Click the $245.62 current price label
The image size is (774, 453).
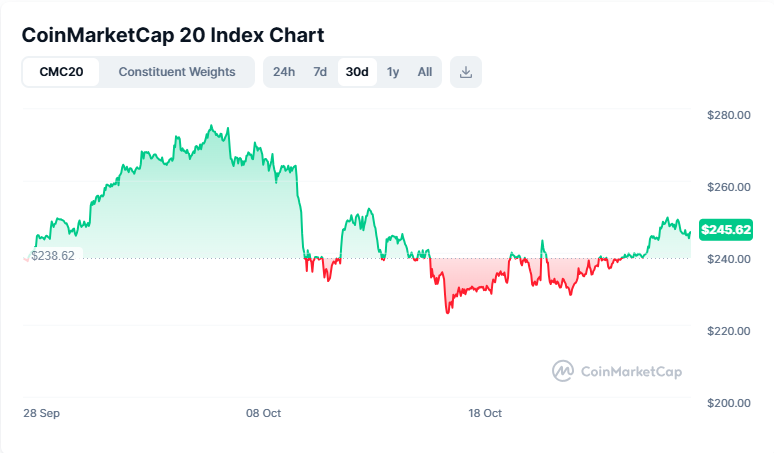pyautogui.click(x=726, y=229)
